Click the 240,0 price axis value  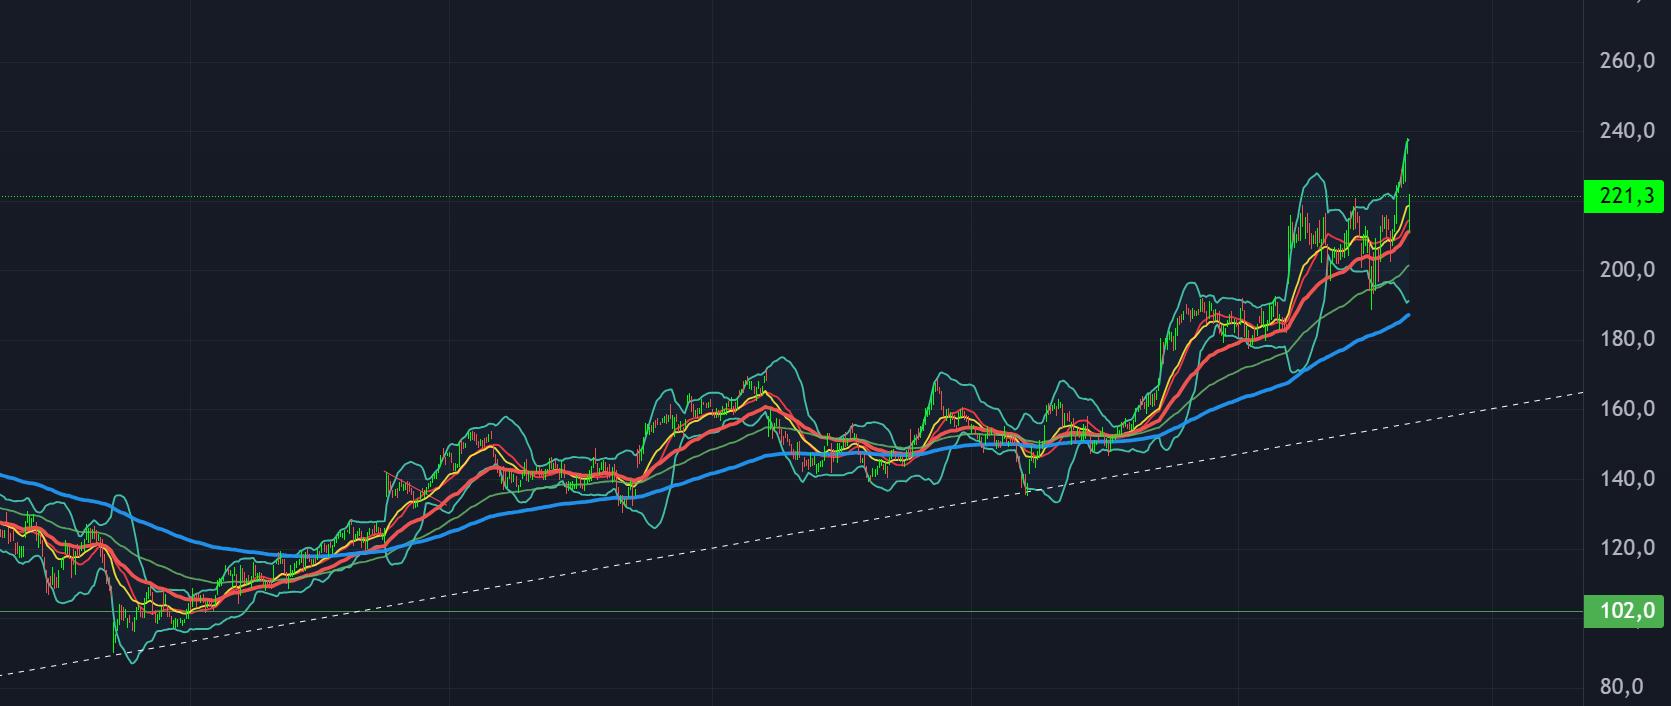coord(1627,131)
